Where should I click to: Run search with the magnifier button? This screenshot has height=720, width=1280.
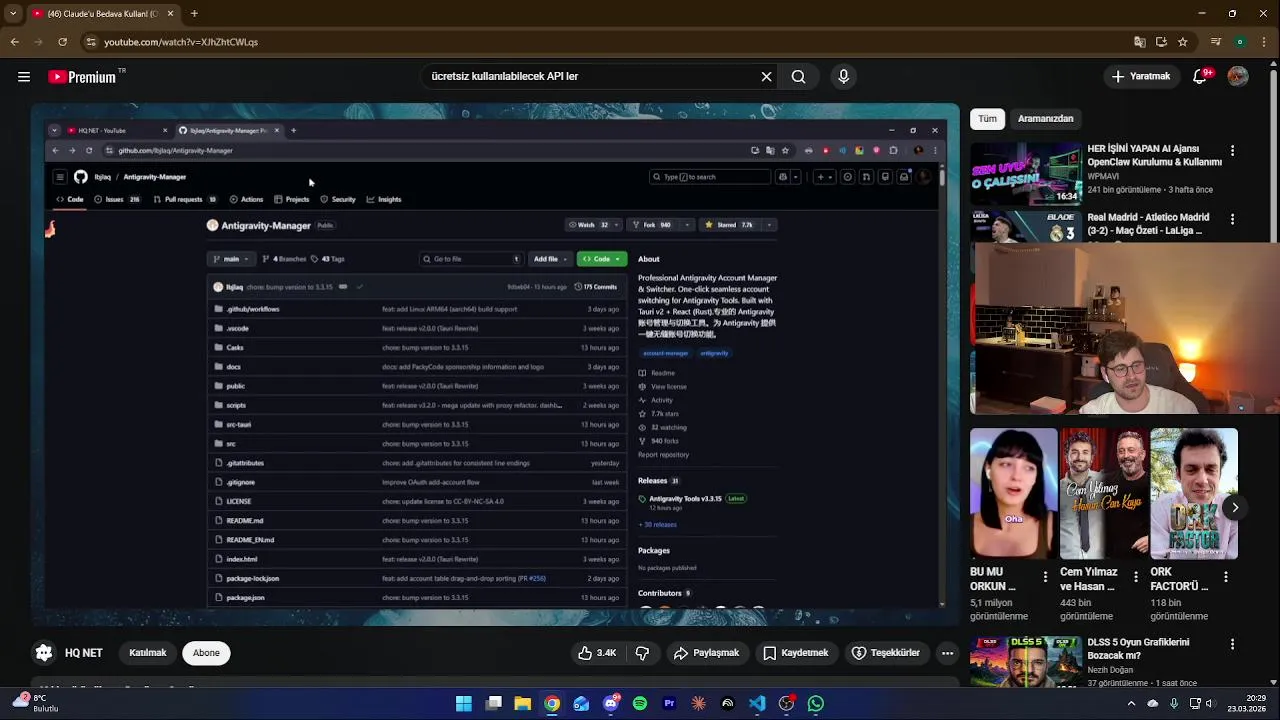point(798,76)
